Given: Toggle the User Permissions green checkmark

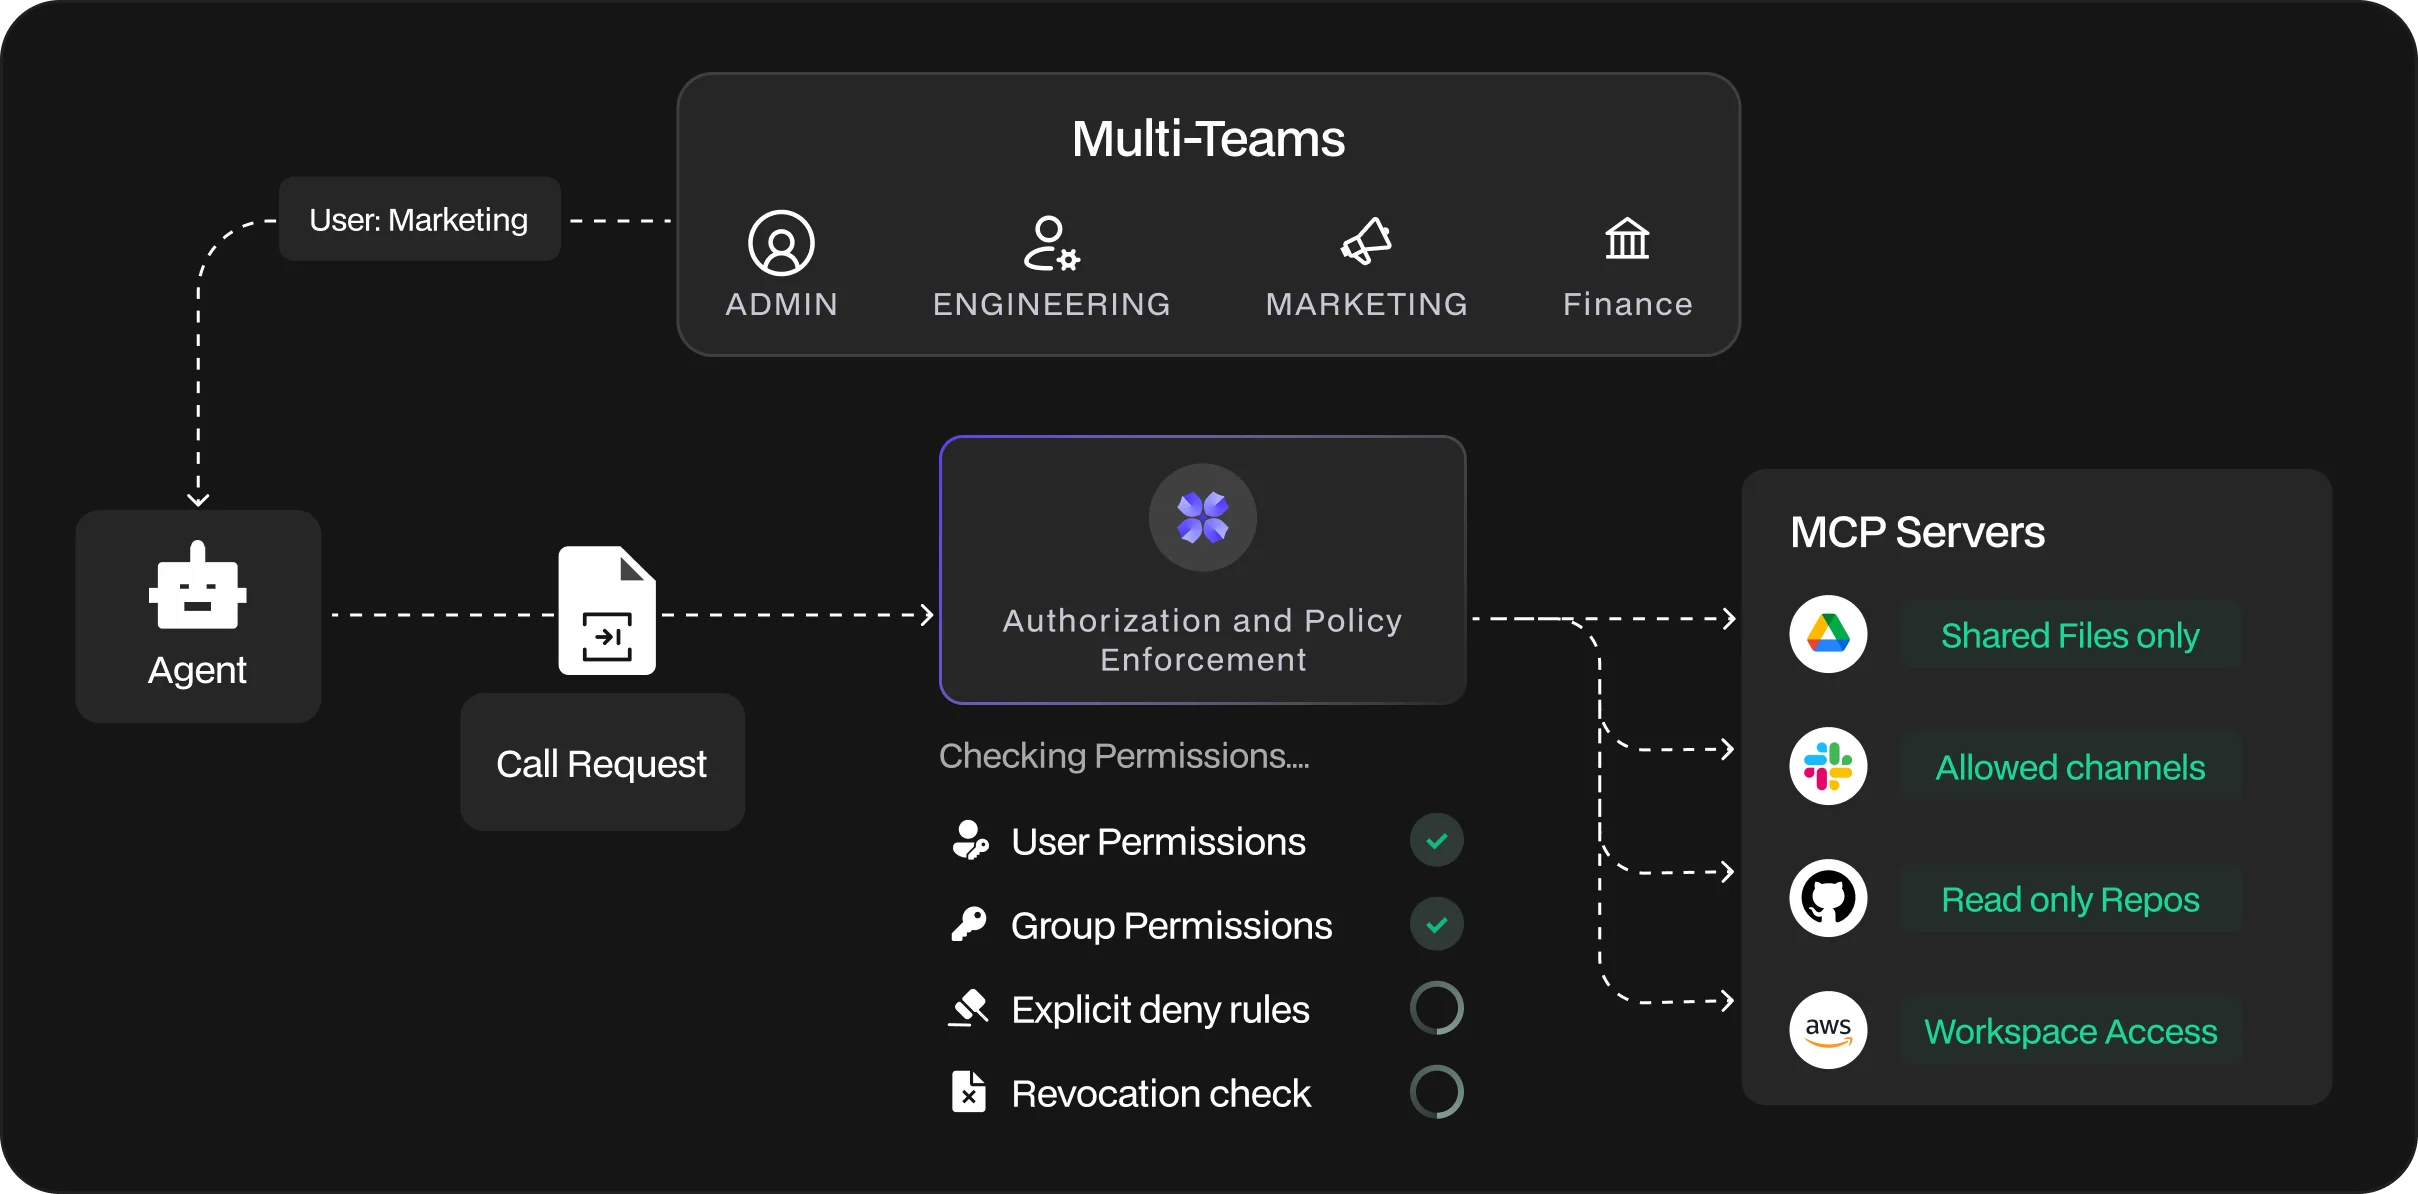Looking at the screenshot, I should (1437, 840).
